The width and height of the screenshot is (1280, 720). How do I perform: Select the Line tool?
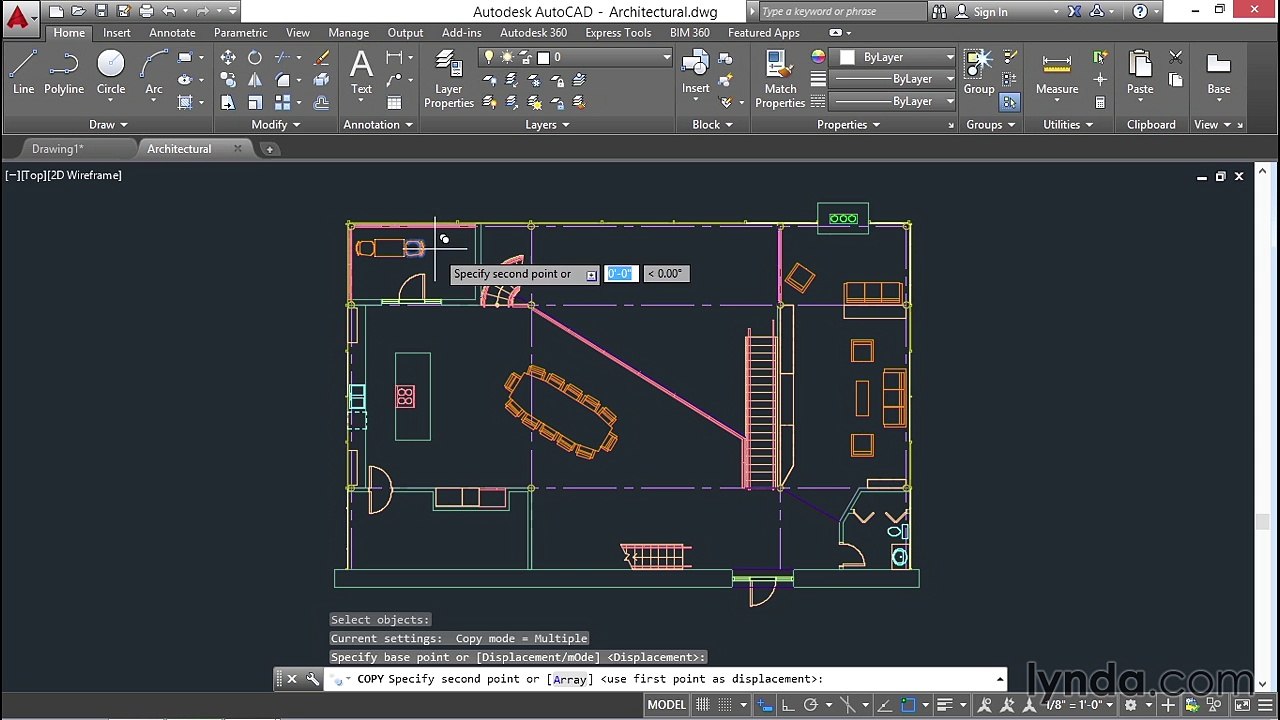tap(24, 73)
